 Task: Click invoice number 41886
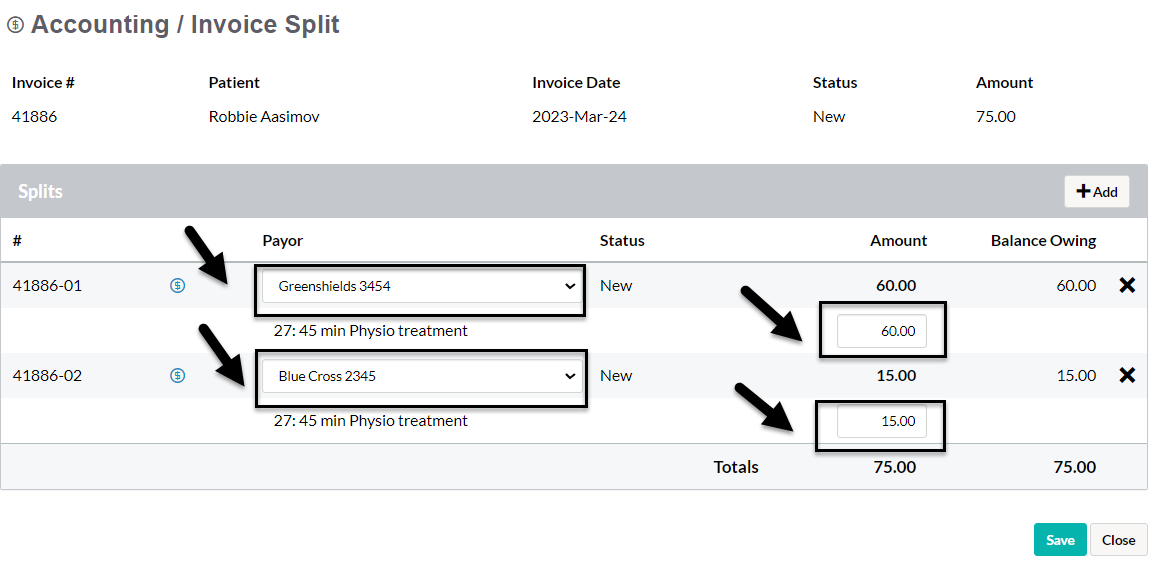(x=34, y=117)
